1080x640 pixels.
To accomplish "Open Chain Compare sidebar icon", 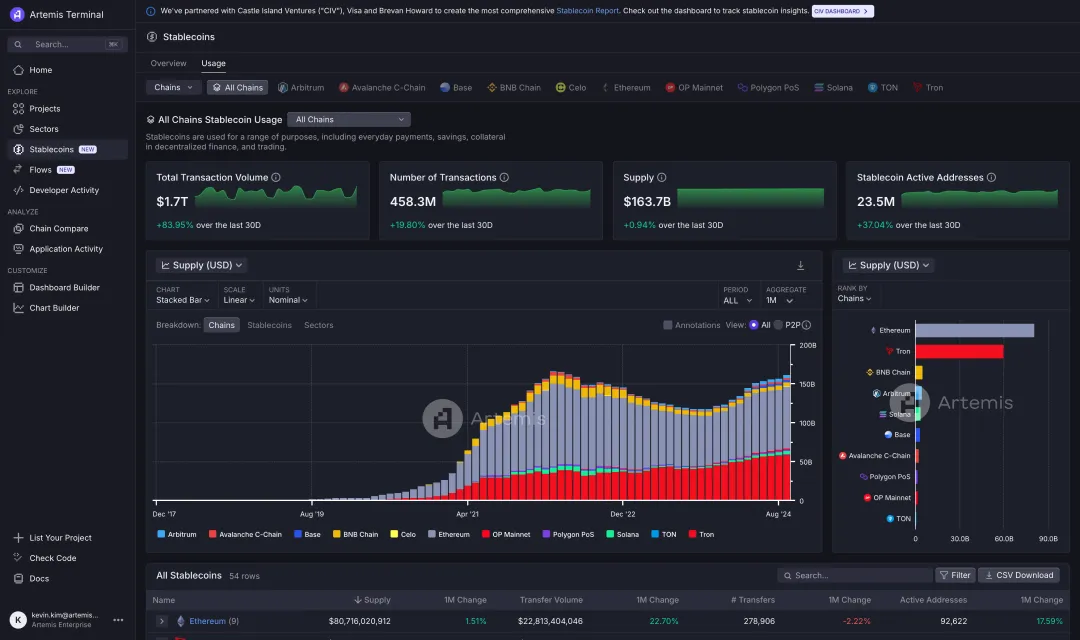I will [19, 229].
